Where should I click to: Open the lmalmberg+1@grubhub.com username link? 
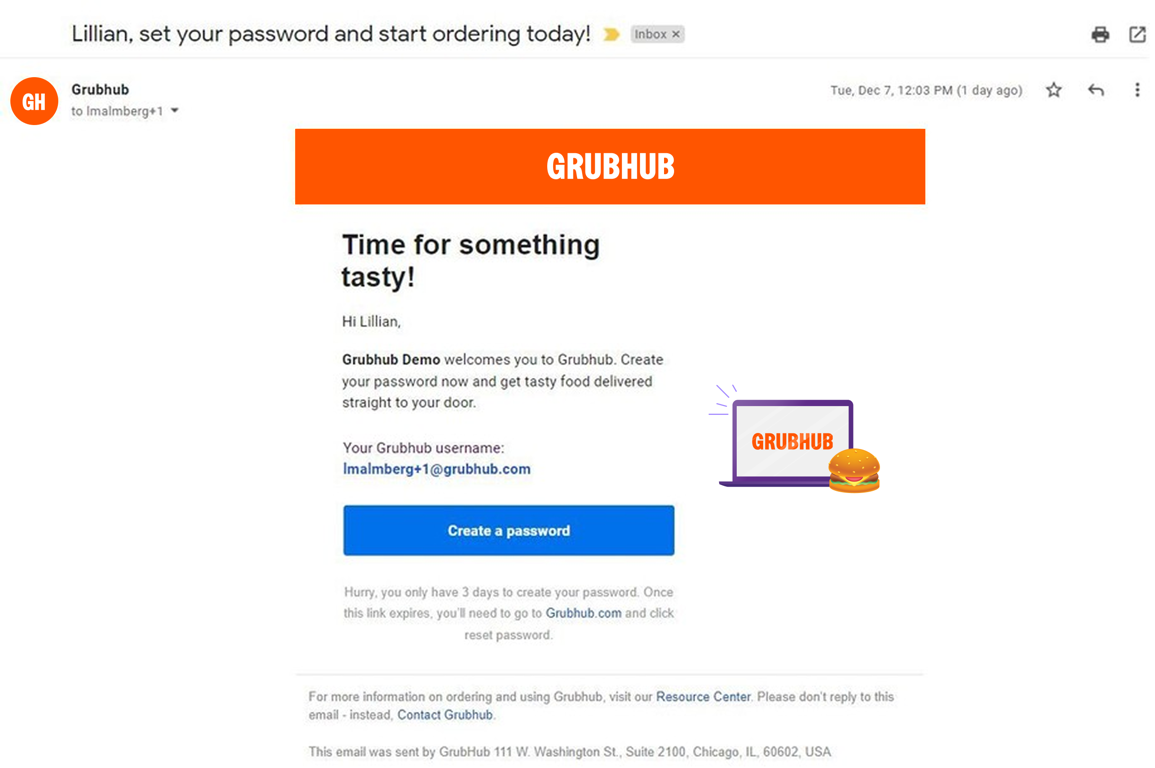[436, 469]
